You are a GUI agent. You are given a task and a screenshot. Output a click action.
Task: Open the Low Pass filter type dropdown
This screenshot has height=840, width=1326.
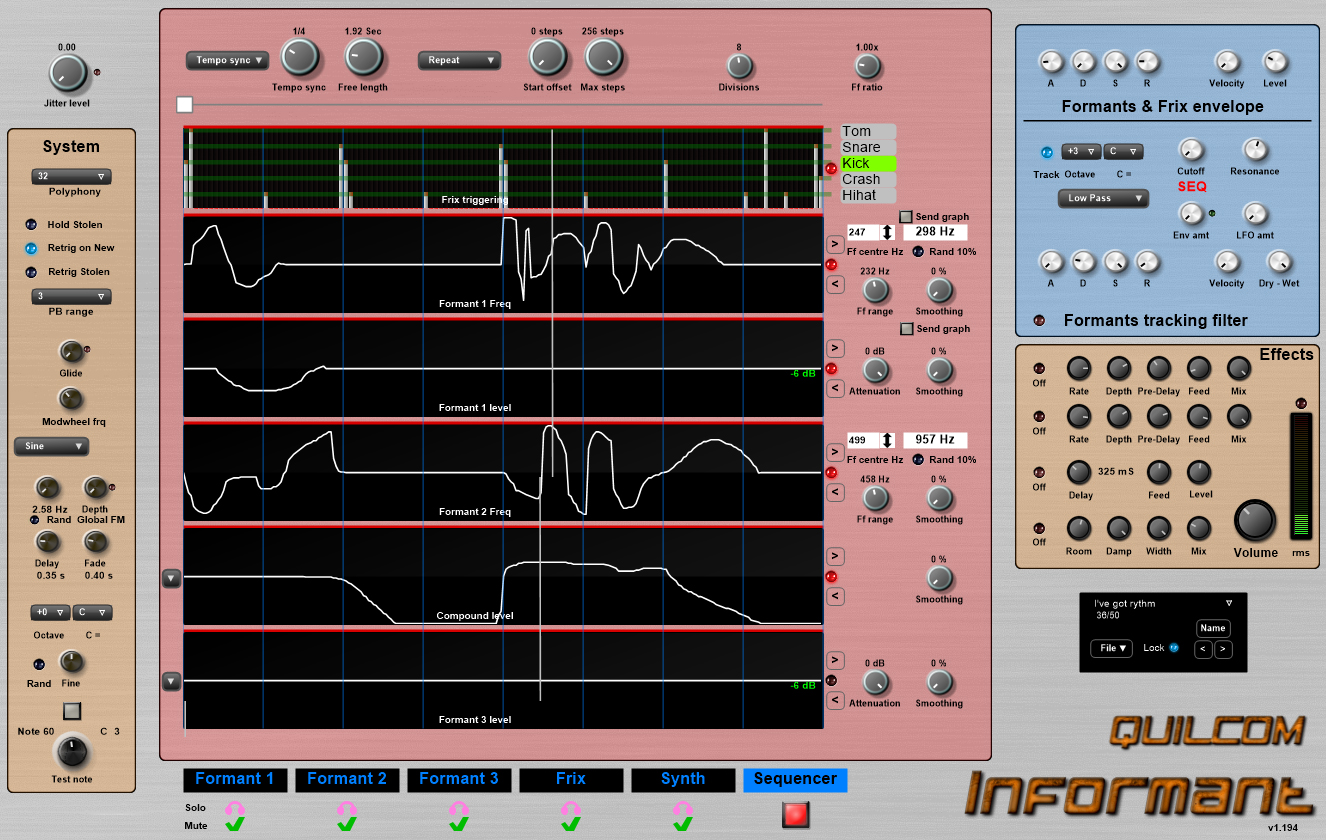[x=1103, y=198]
